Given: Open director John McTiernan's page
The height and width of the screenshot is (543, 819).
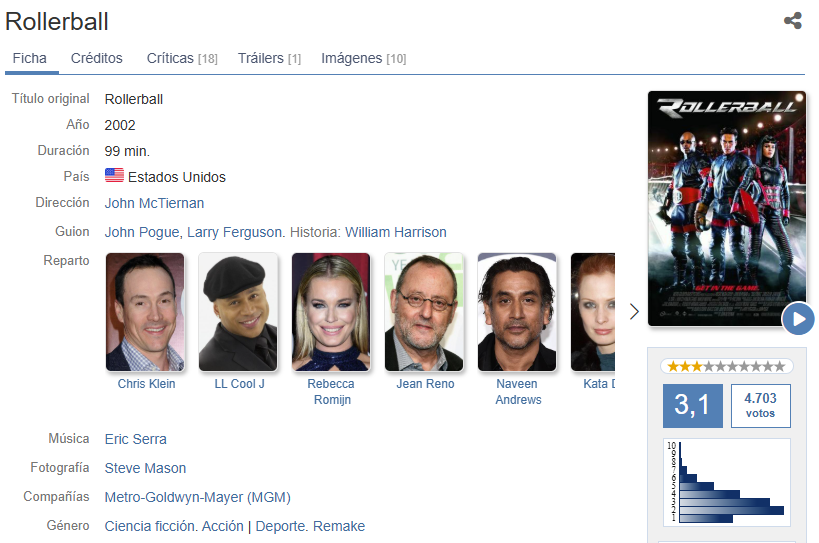Looking at the screenshot, I should pos(154,203).
